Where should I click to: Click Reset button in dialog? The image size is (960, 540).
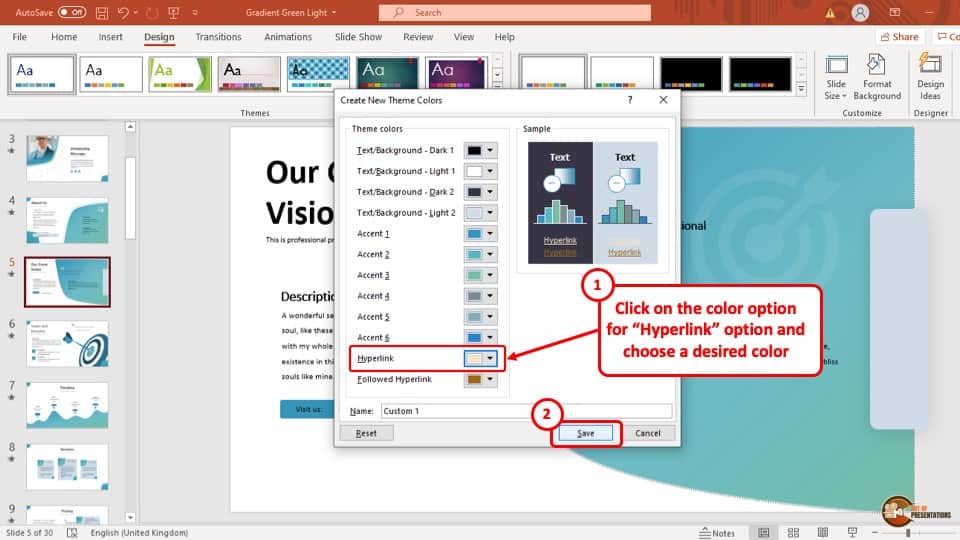[x=366, y=433]
